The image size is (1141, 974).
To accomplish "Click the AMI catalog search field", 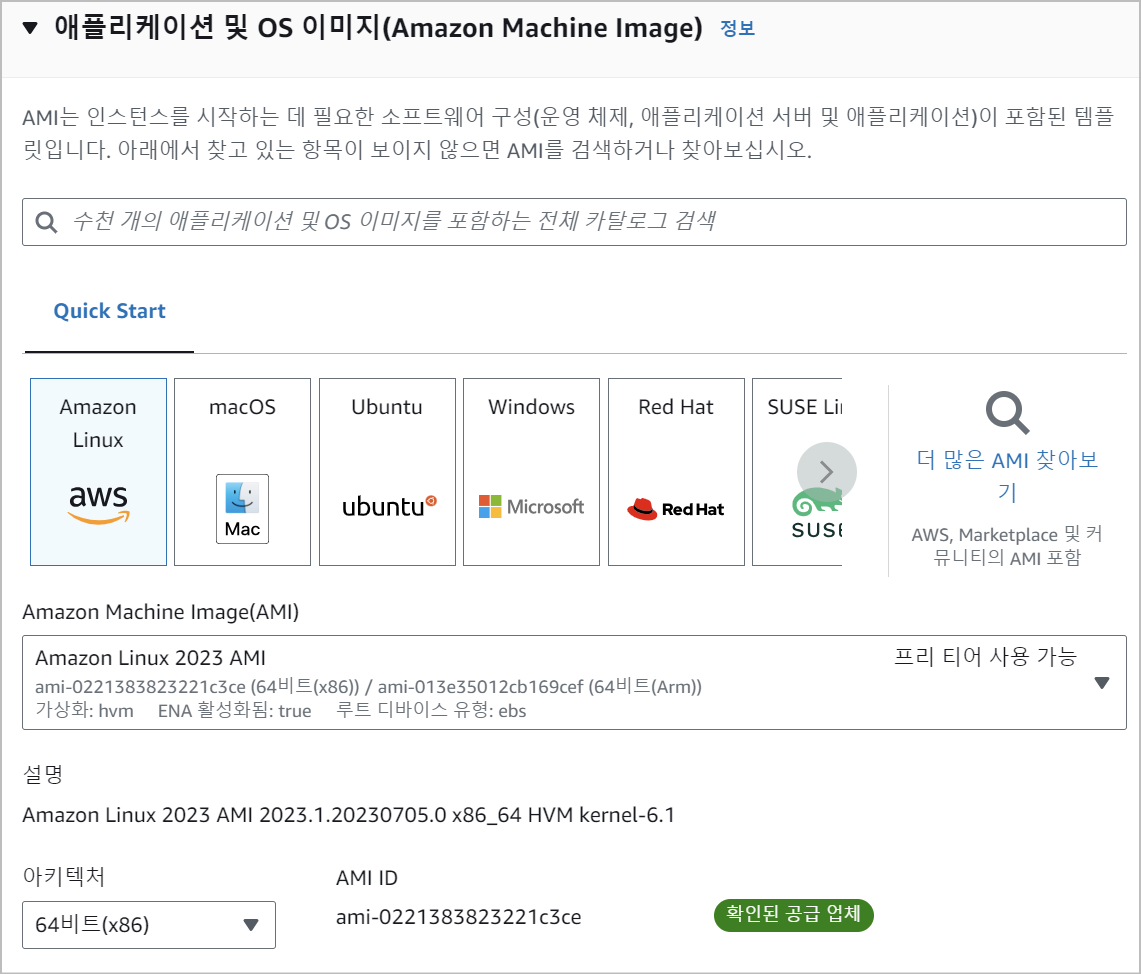I will coord(574,222).
